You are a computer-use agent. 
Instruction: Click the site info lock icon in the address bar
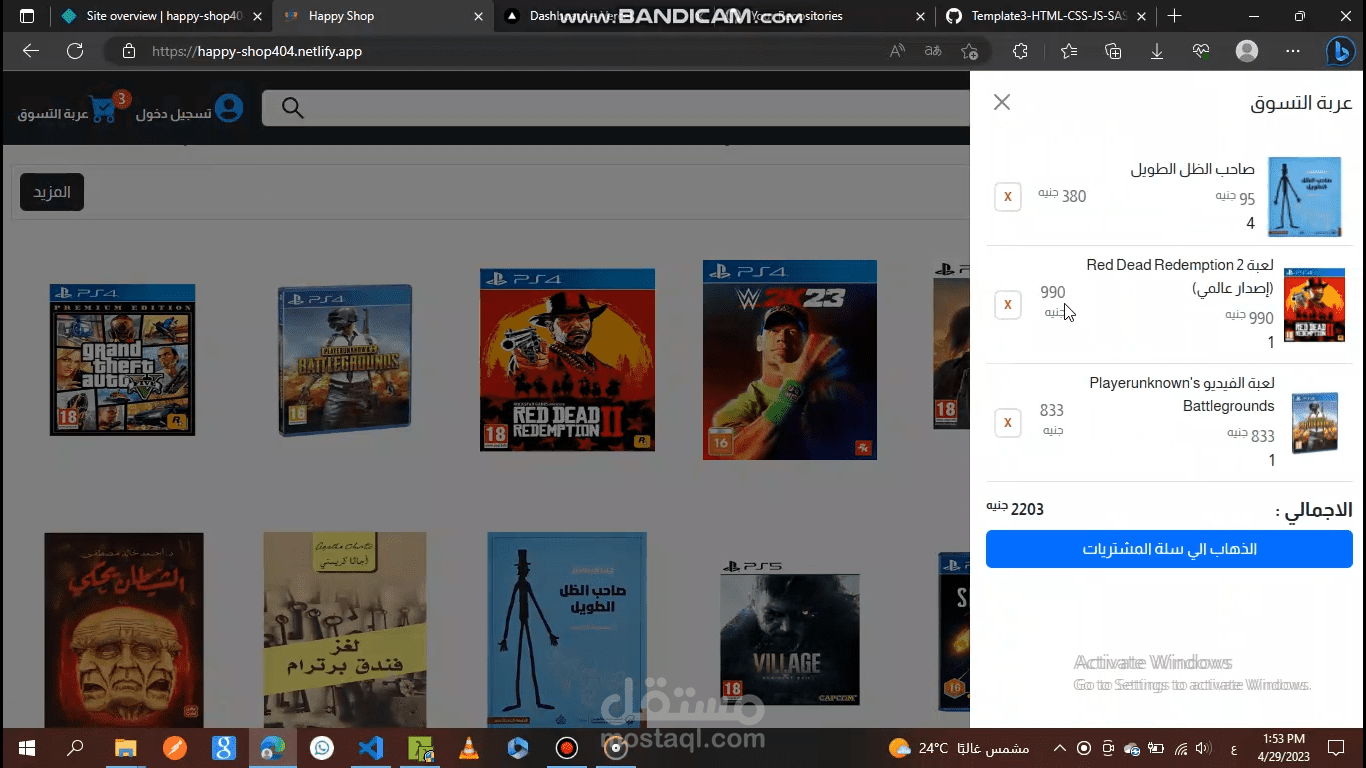[128, 51]
